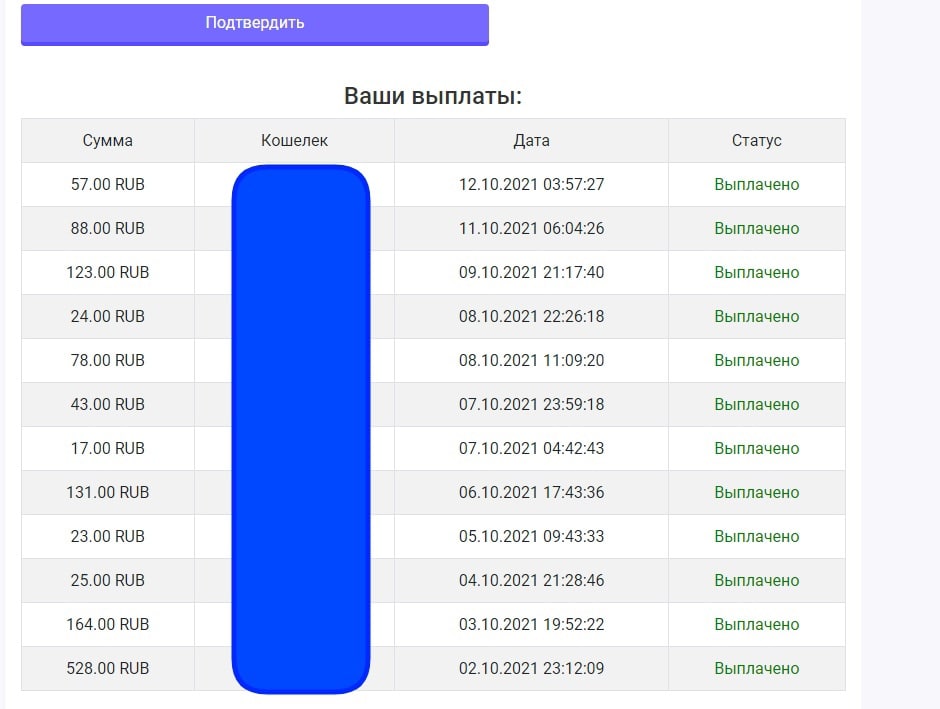Viewport: 940px width, 709px height.
Task: Click Выплачено status for the 57.00 RUB payout
Action: click(x=756, y=185)
